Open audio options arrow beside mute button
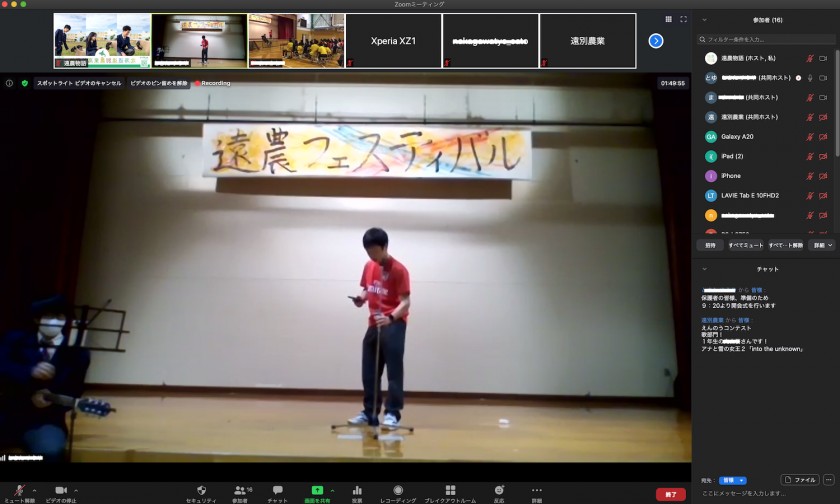 pos(34,490)
